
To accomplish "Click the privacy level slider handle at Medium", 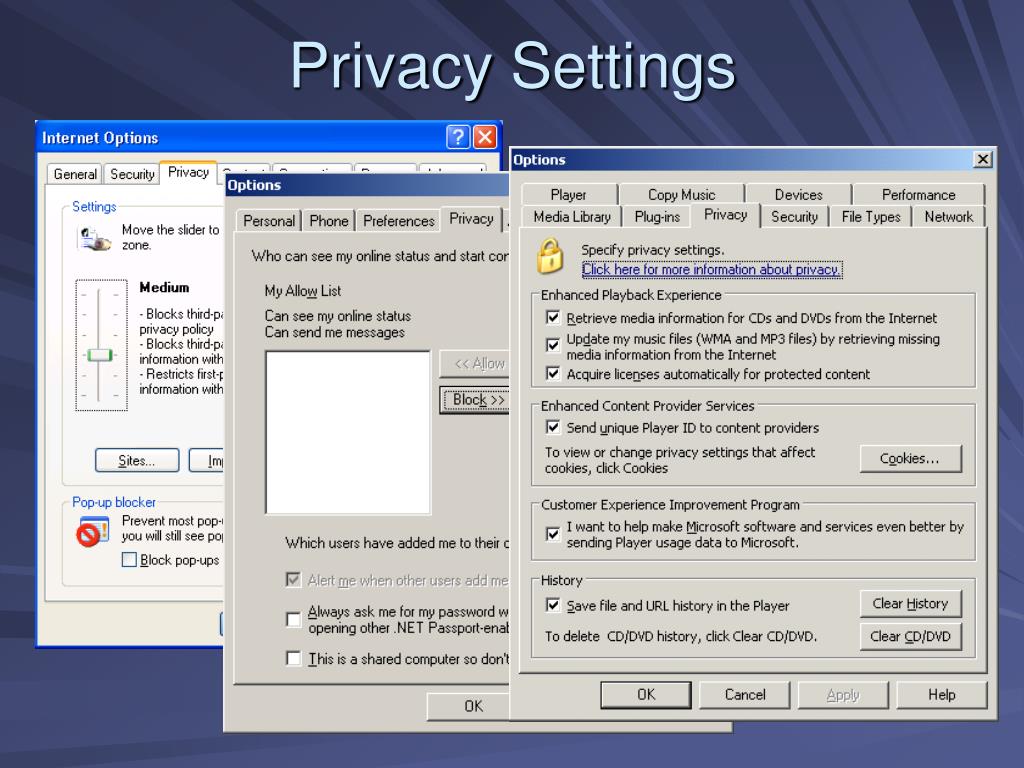I will click(x=100, y=355).
